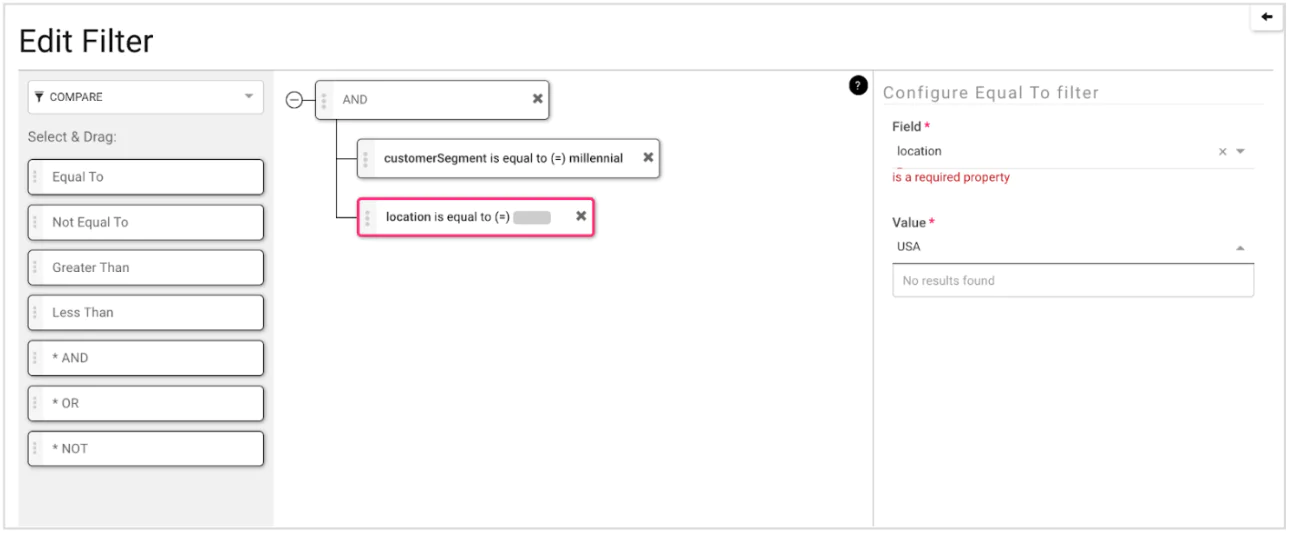The width and height of the screenshot is (1290, 534).
Task: Click the drag handle on the location condition
Action: click(x=368, y=217)
